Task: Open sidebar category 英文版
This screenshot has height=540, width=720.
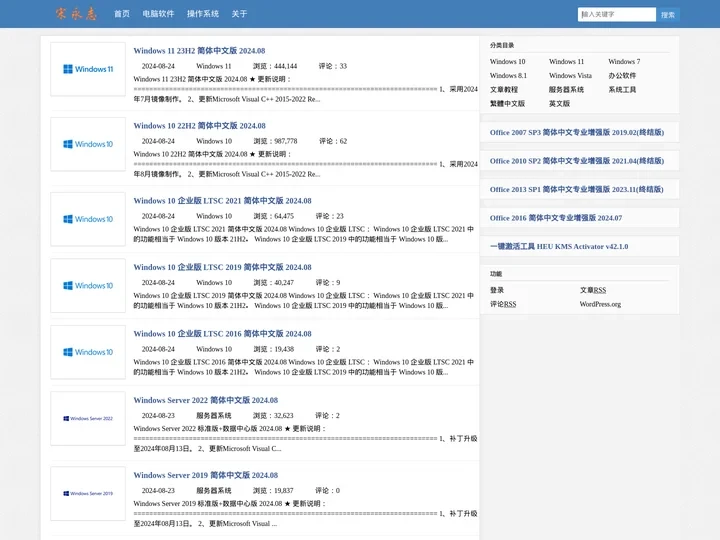Action: [x=559, y=103]
